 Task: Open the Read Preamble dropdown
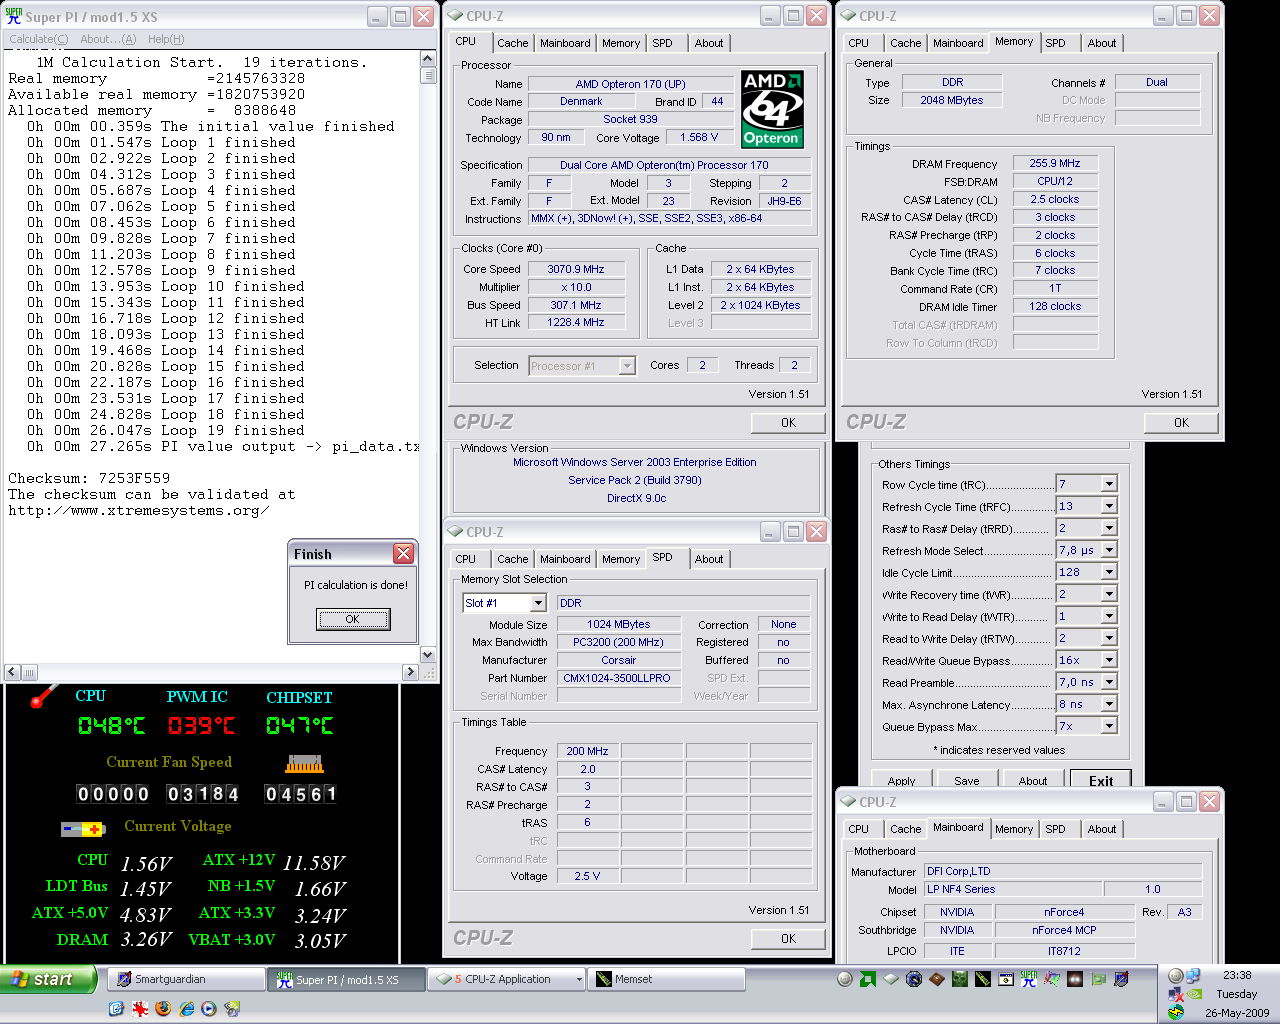[1109, 682]
